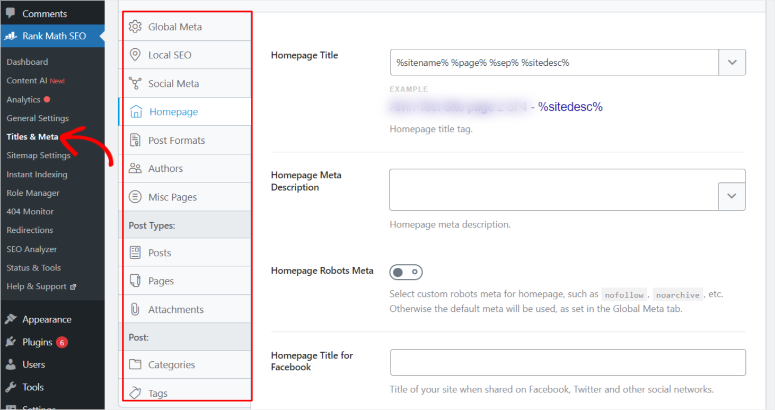Image resolution: width=775 pixels, height=410 pixels.
Task: Click the Global Meta gear icon
Action: point(135,27)
